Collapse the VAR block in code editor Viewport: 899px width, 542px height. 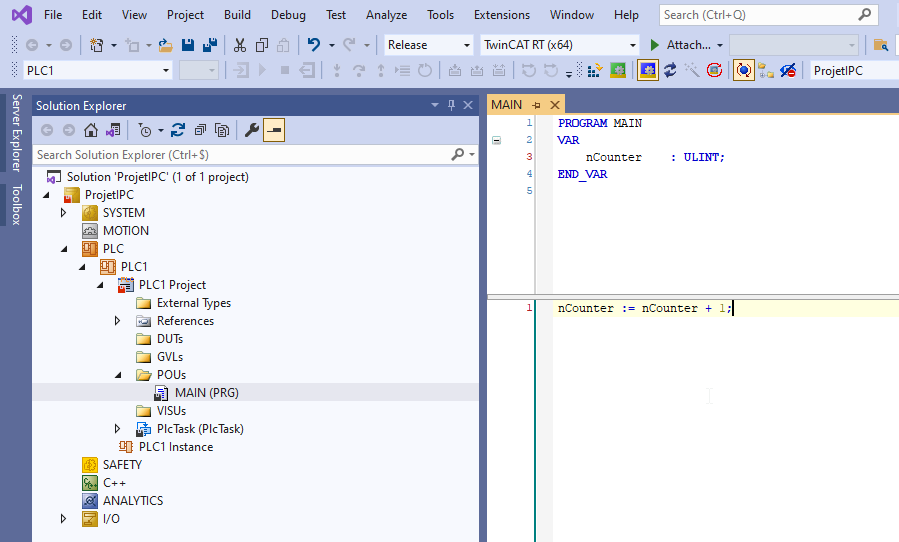(497, 140)
